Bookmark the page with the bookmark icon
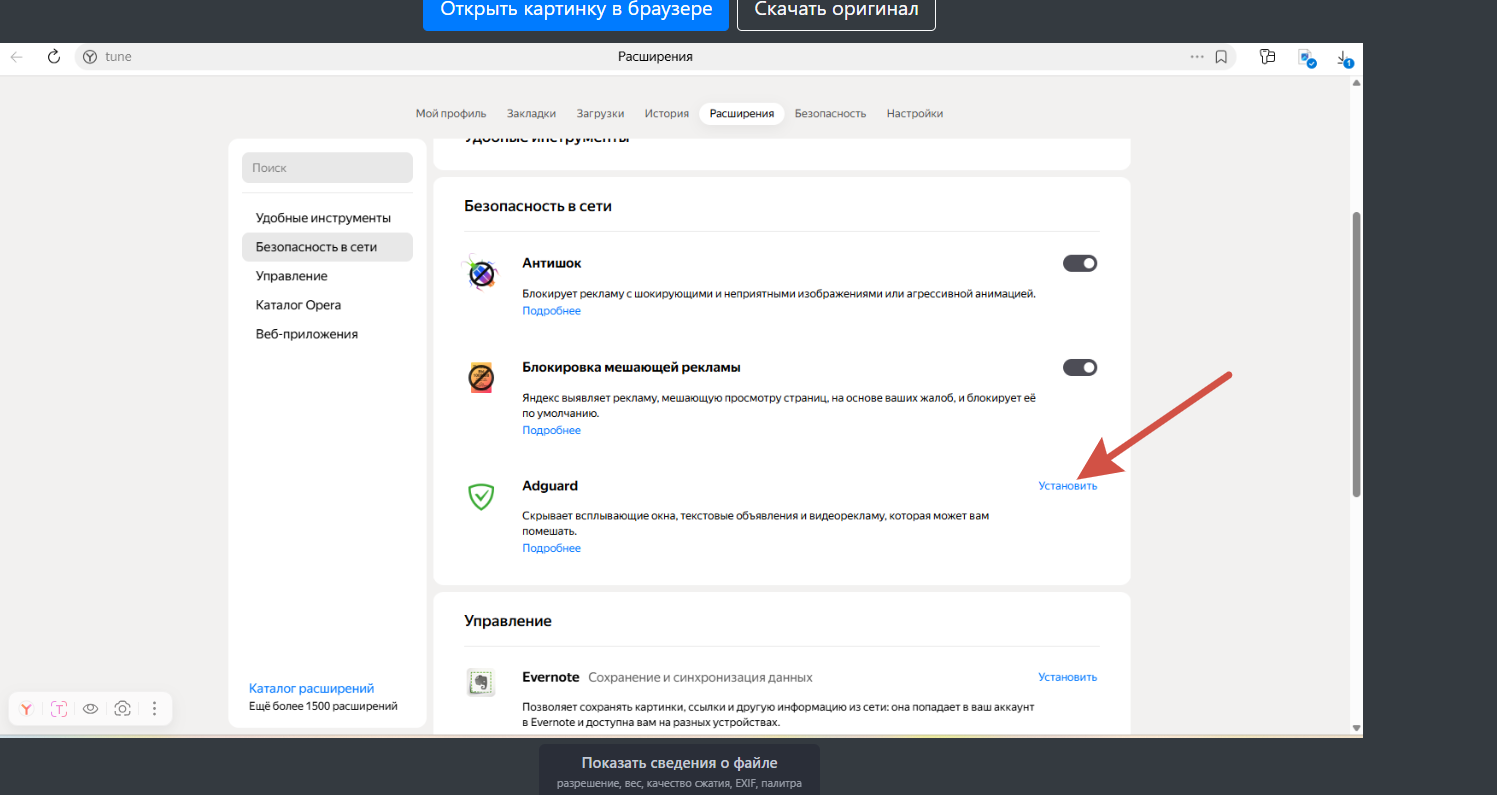Screen dimensions: 1497x795 click(x=1221, y=57)
